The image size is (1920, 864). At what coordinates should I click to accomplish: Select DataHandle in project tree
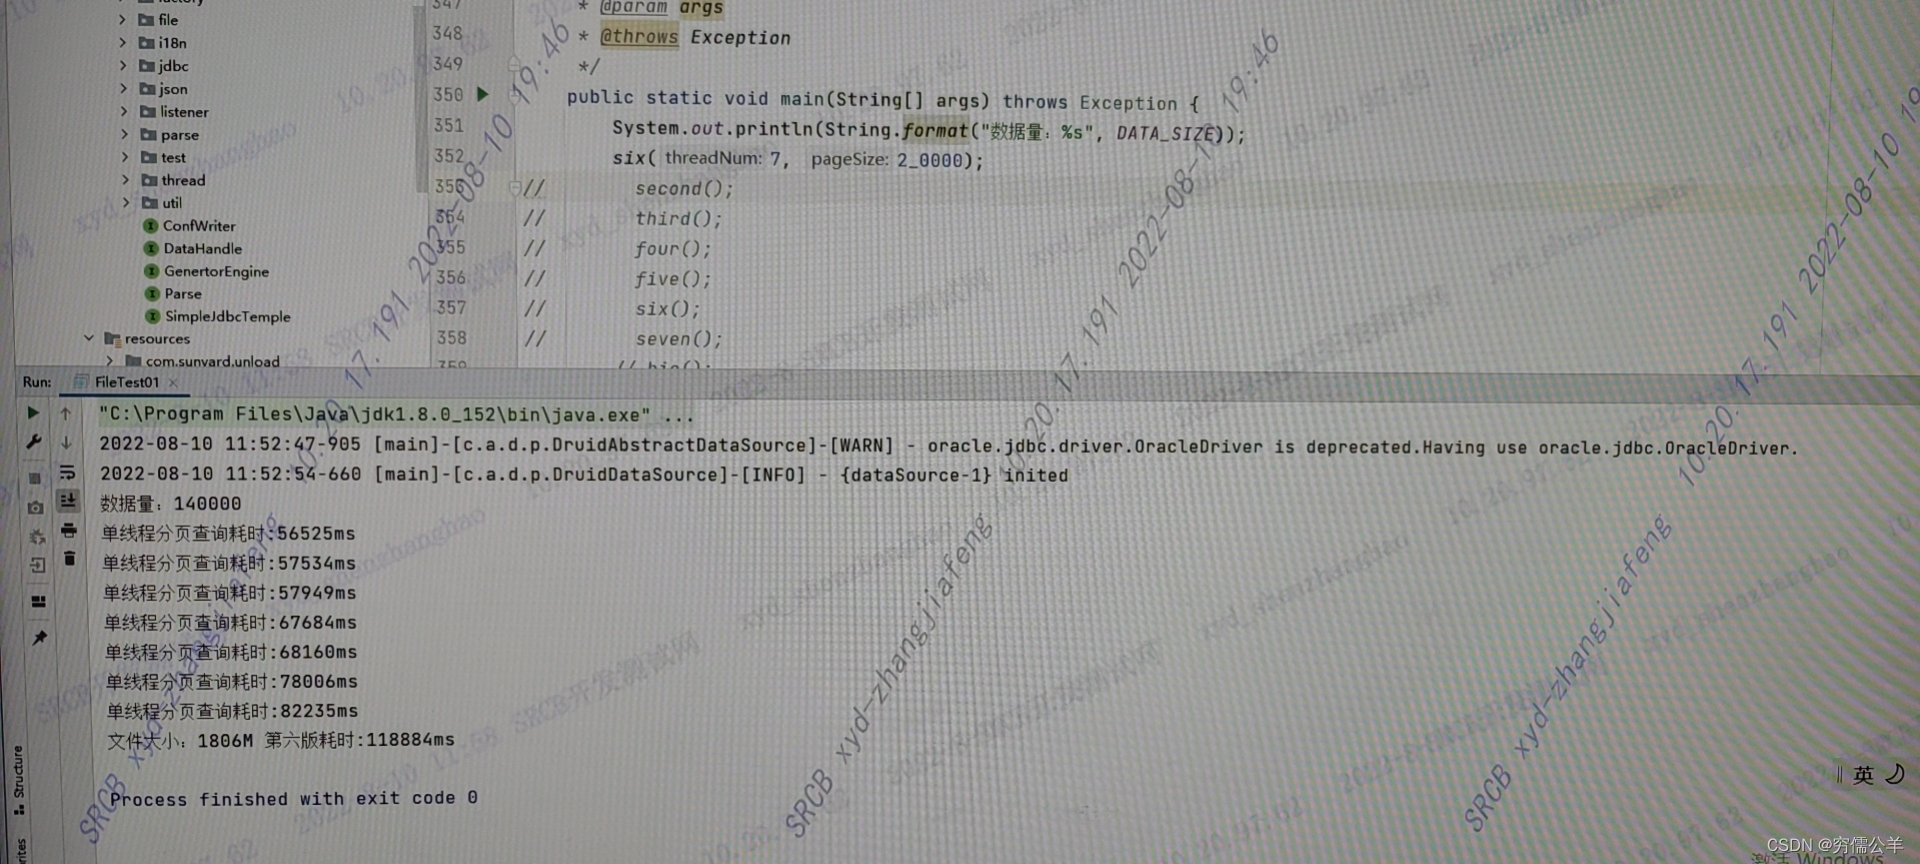click(202, 248)
